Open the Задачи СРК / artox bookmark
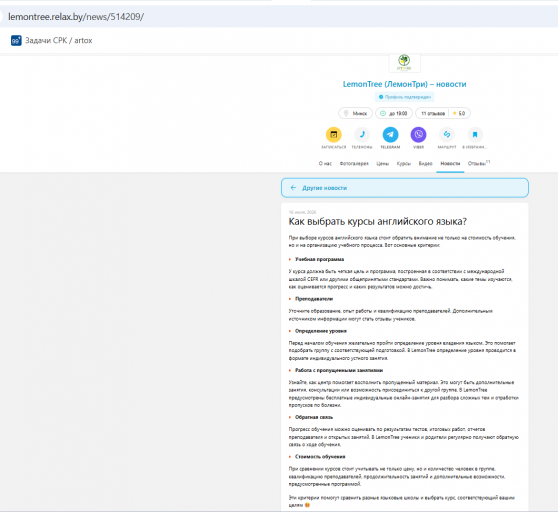Image resolution: width=558 pixels, height=512 pixels. 52,41
